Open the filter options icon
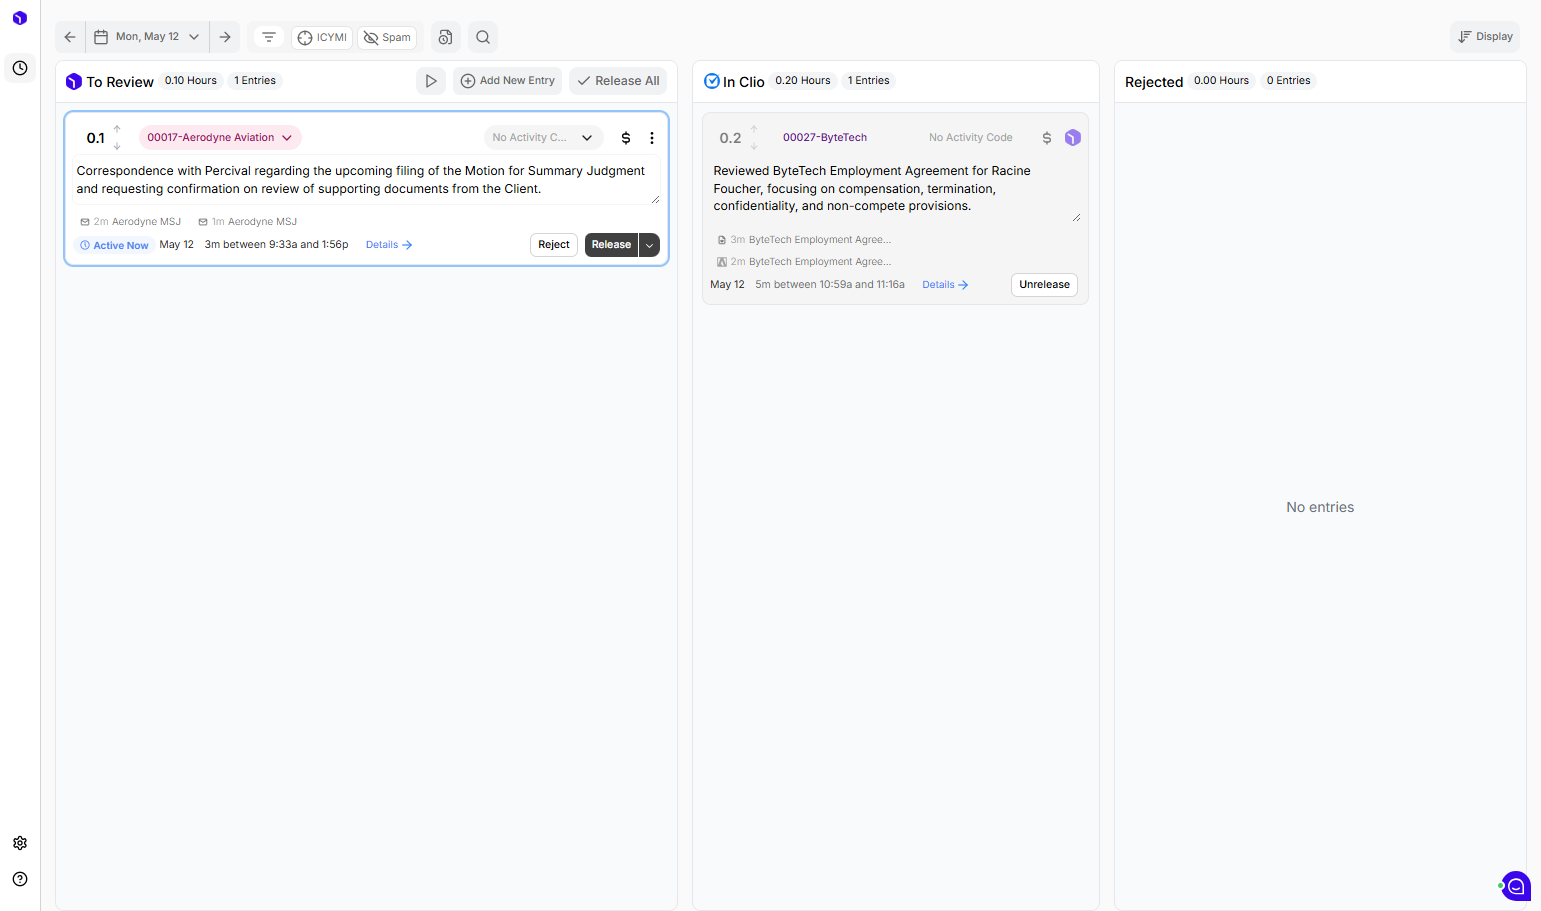The image size is (1541, 911). [269, 37]
